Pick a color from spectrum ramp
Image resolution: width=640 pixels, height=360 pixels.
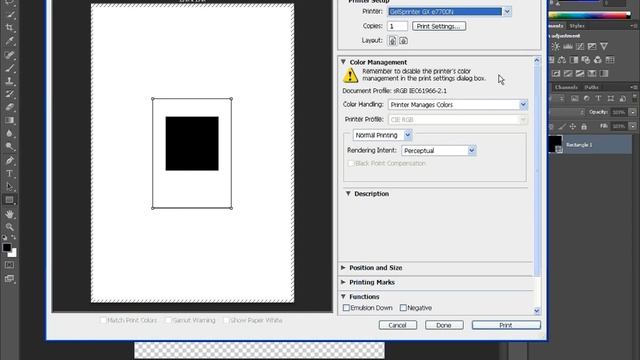click(590, 16)
